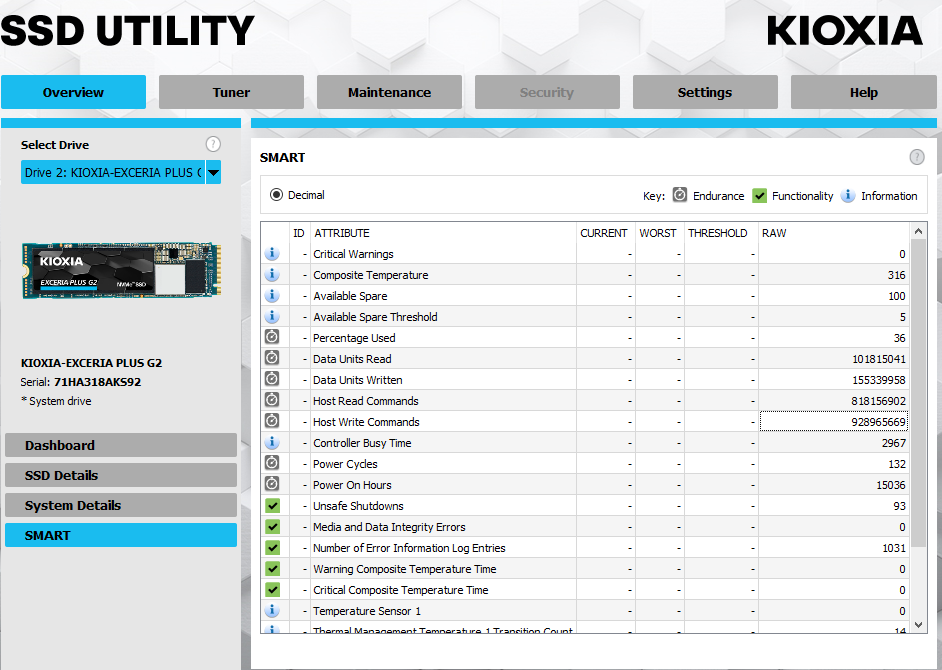Click endurance icon for Host Read Commands

pos(272,400)
